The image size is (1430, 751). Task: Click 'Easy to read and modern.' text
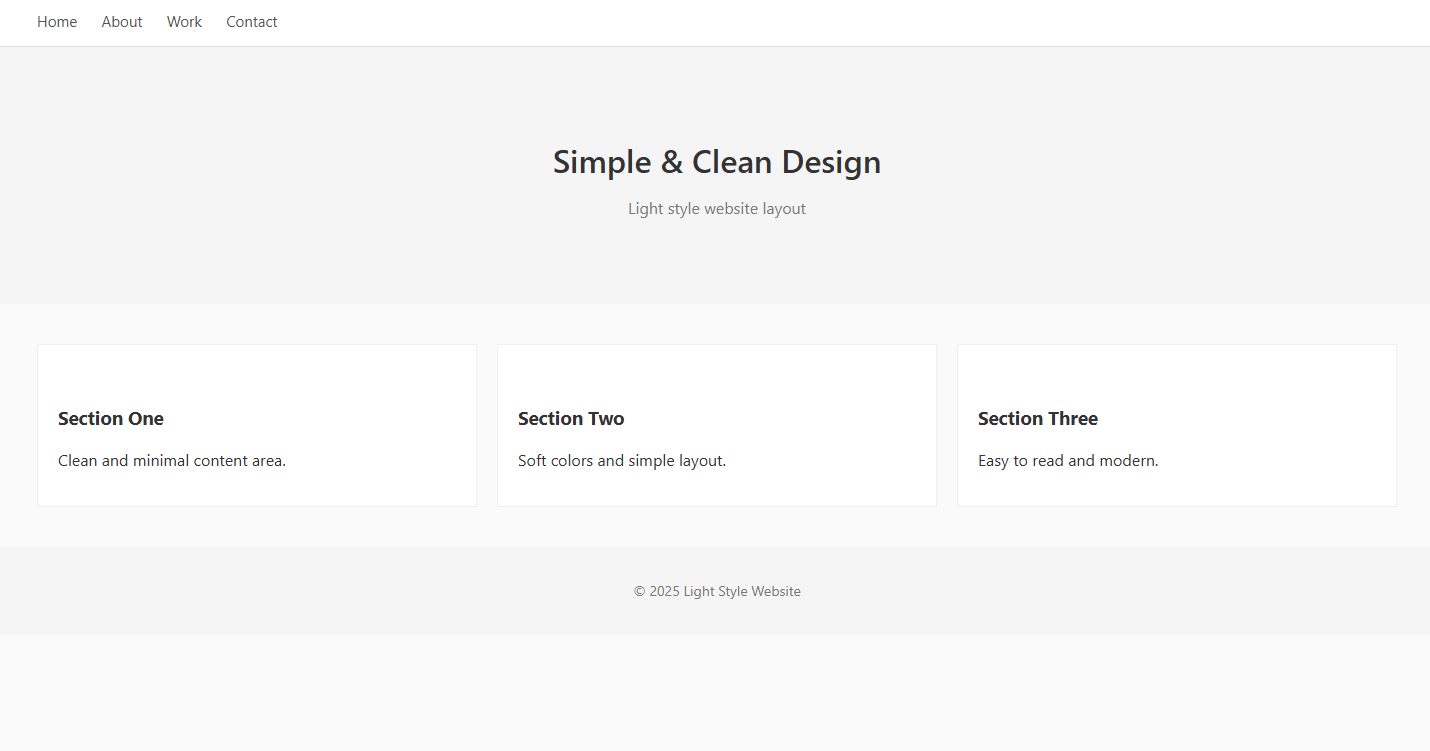coord(1068,461)
